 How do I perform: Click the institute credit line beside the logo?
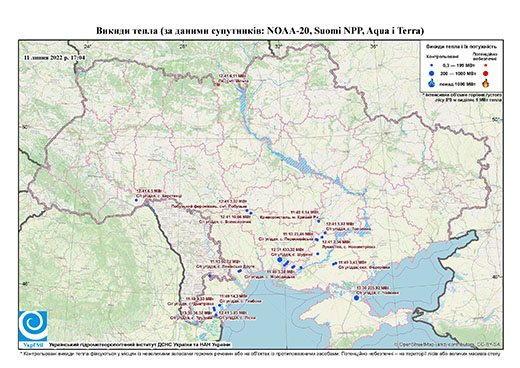pyautogui.click(x=139, y=344)
